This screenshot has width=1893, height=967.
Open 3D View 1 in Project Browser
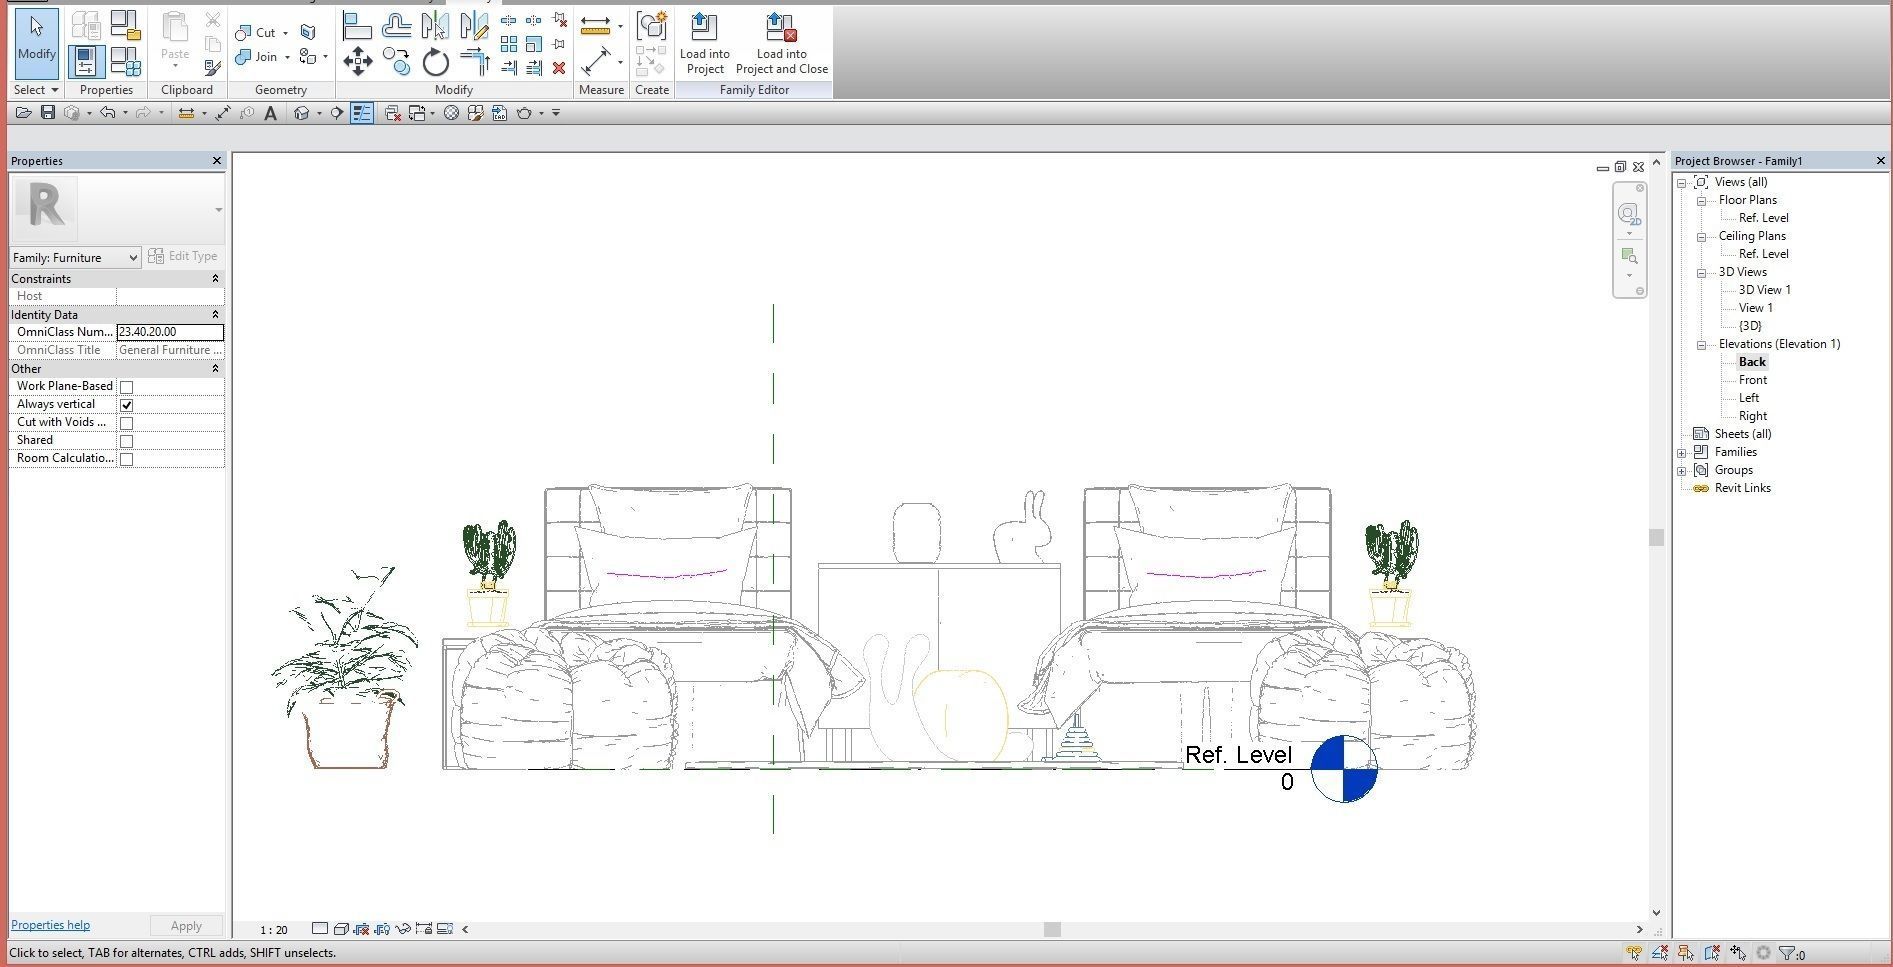pos(1764,290)
